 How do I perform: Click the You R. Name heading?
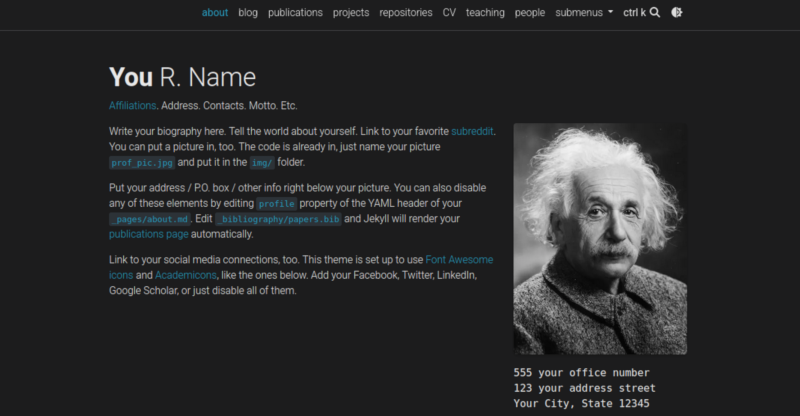click(x=182, y=77)
